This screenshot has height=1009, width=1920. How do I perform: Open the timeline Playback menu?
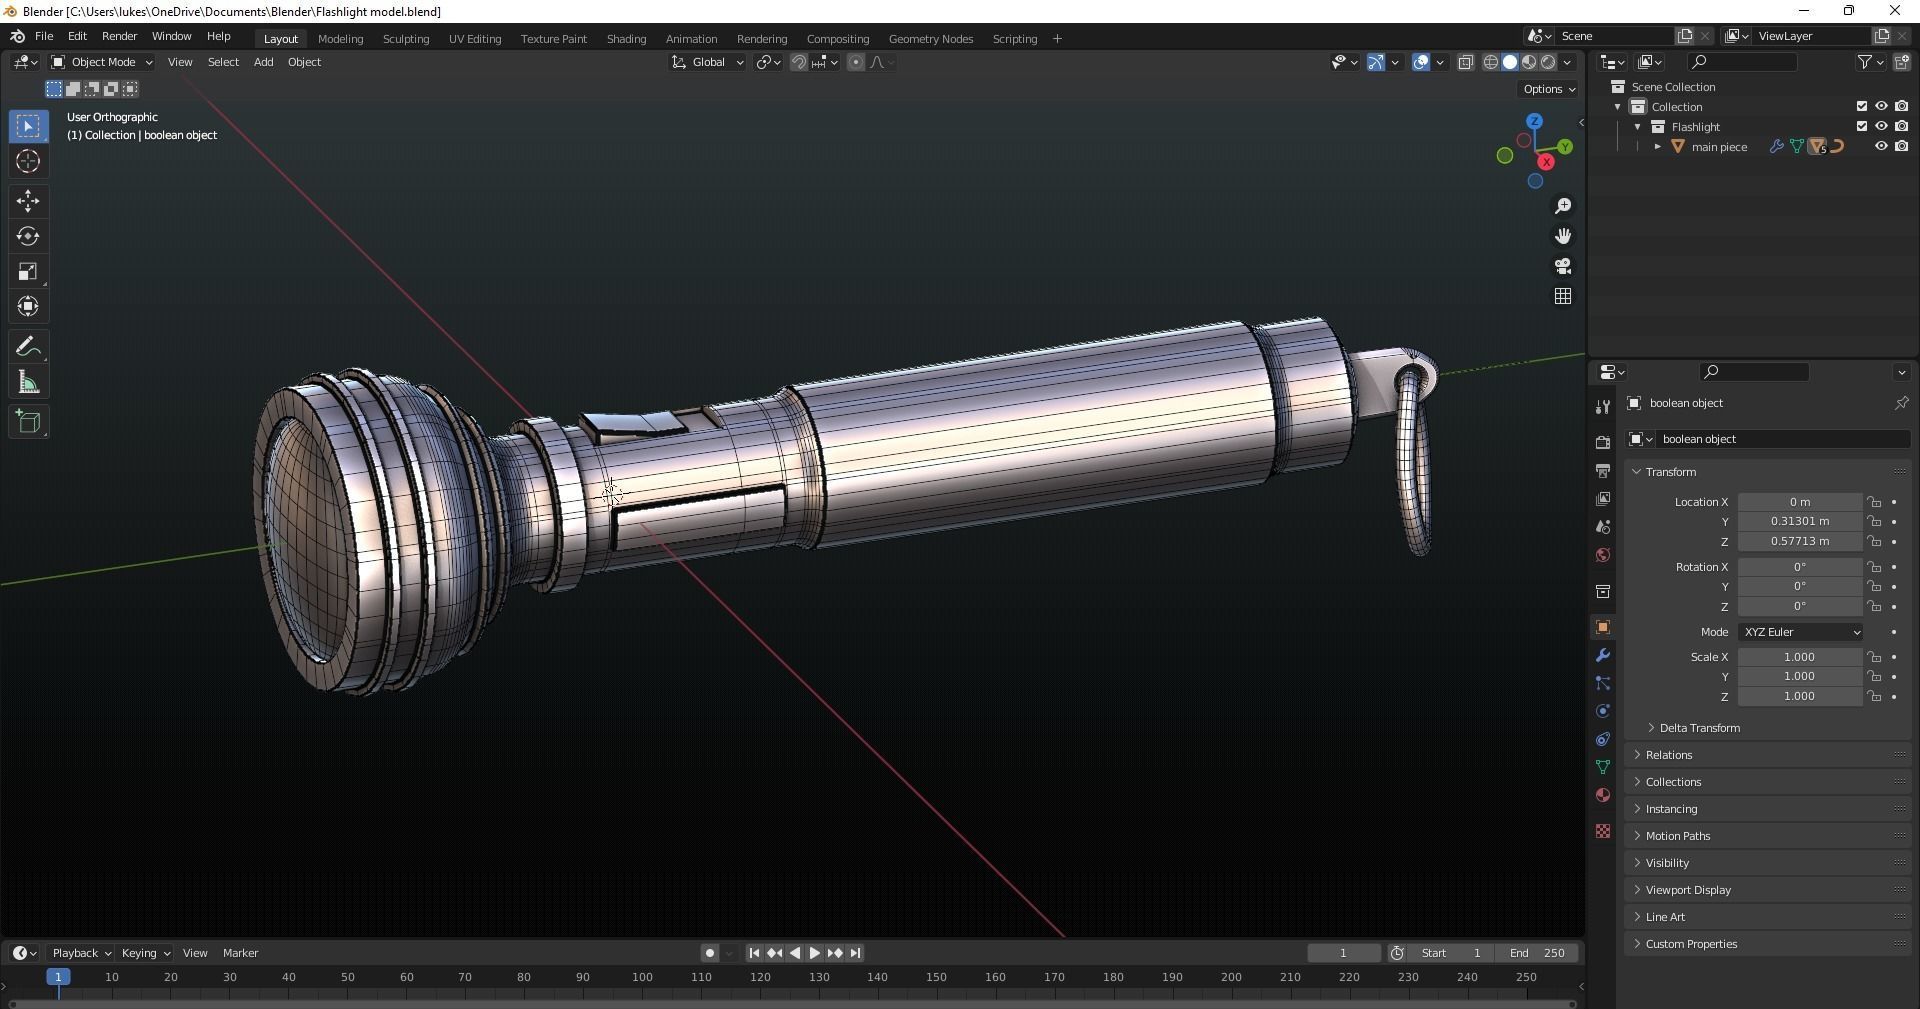(80, 953)
